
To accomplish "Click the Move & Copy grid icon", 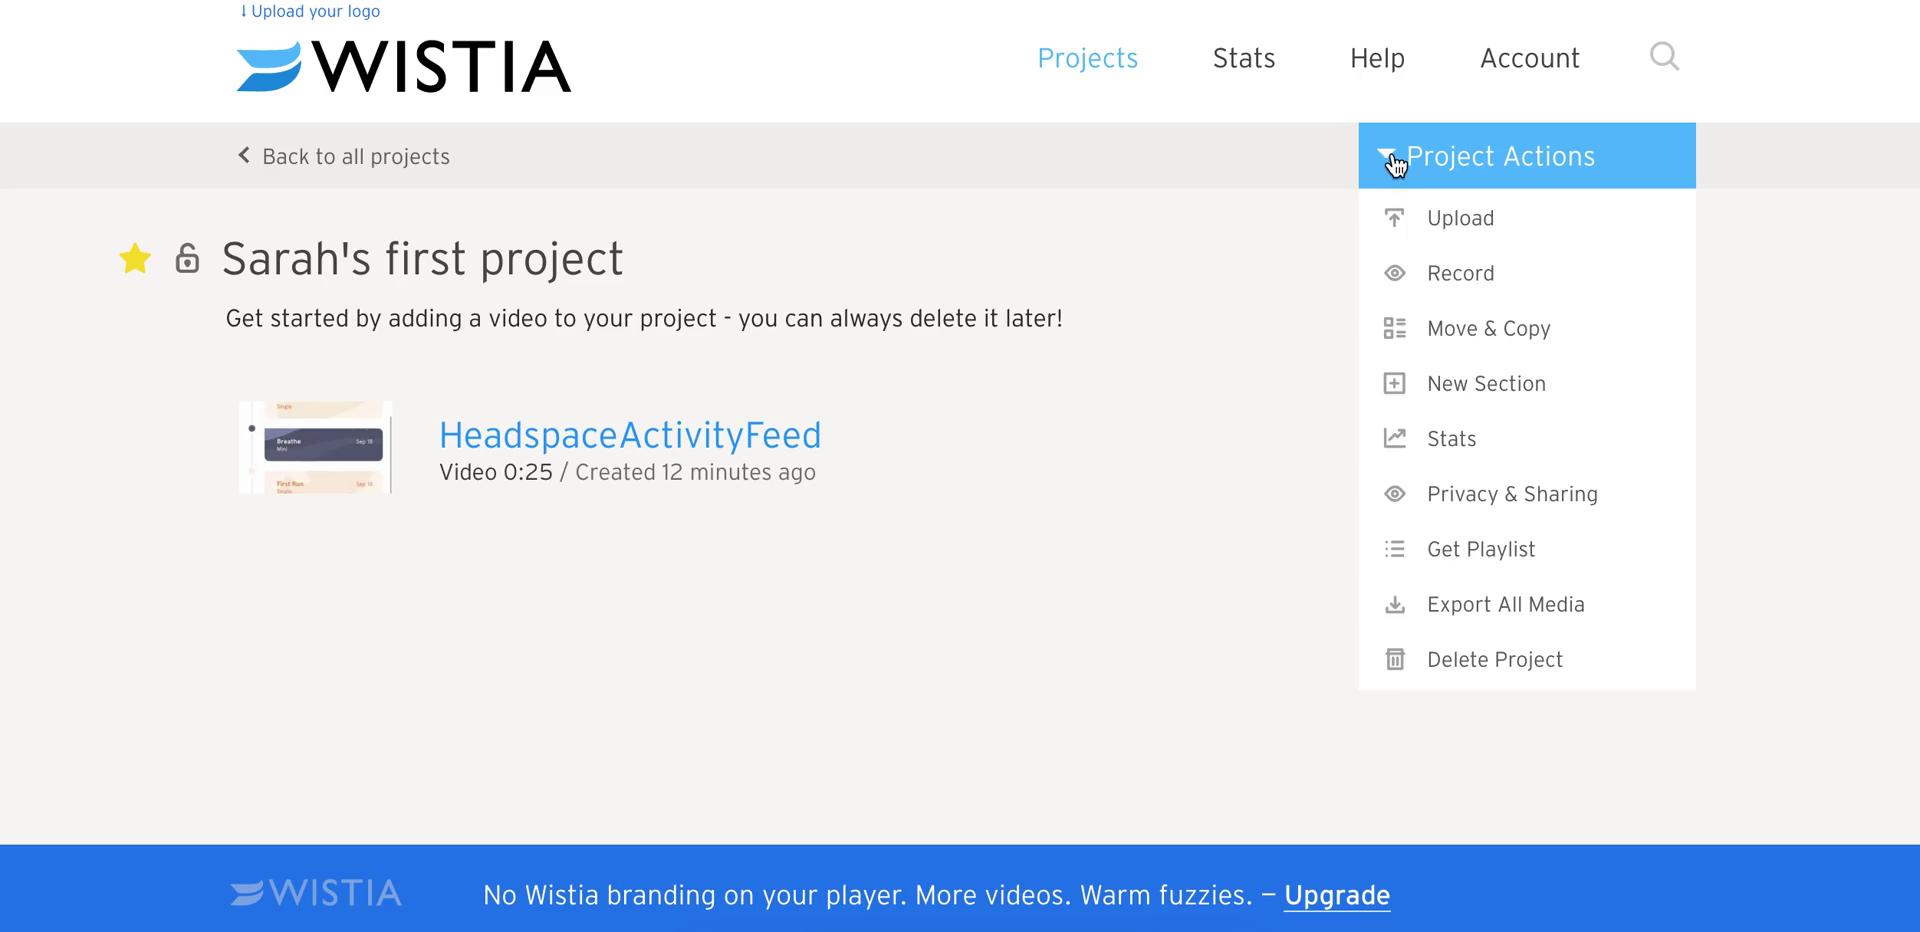I will [x=1394, y=328].
